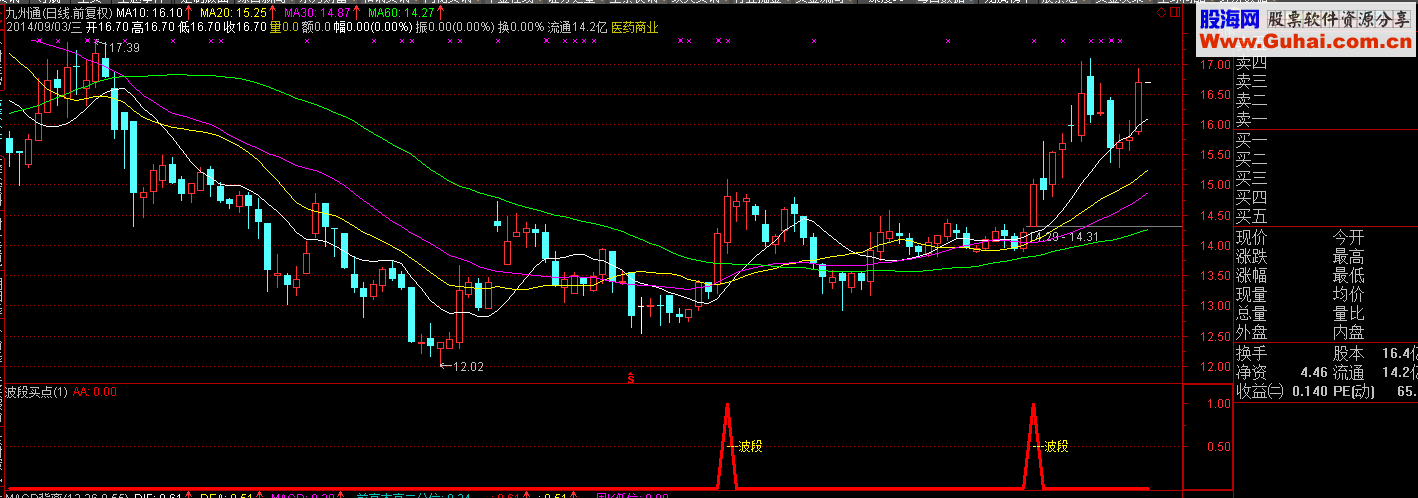The image size is (1418, 498).
Task: Click the 换手 field label
Action: [x=1251, y=354]
